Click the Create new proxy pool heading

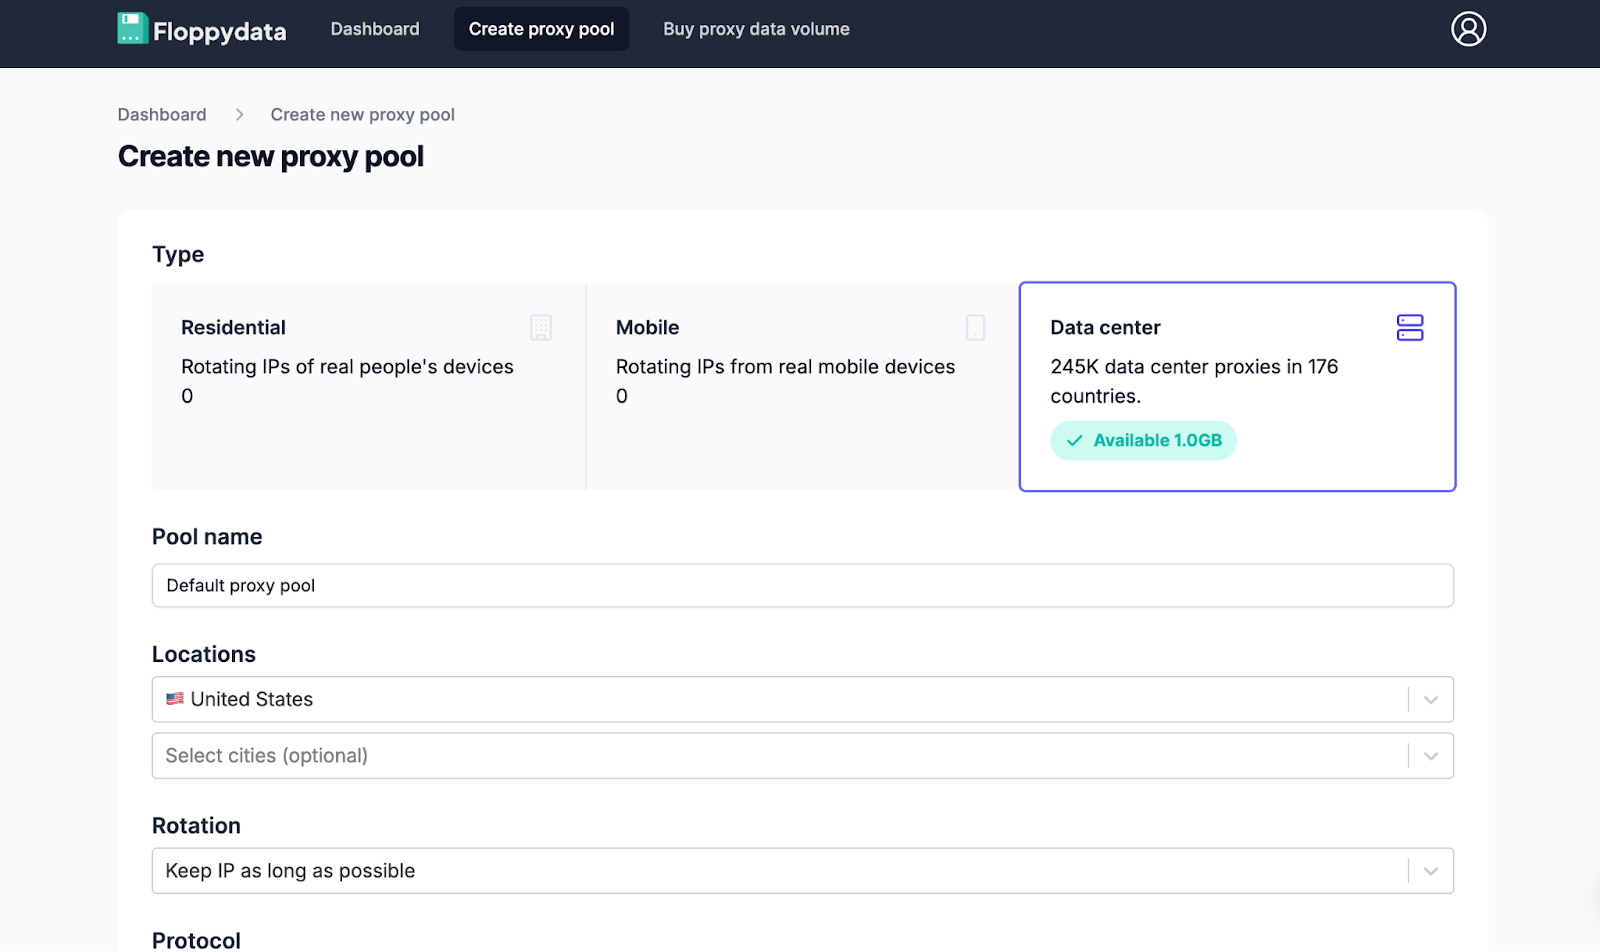(271, 157)
